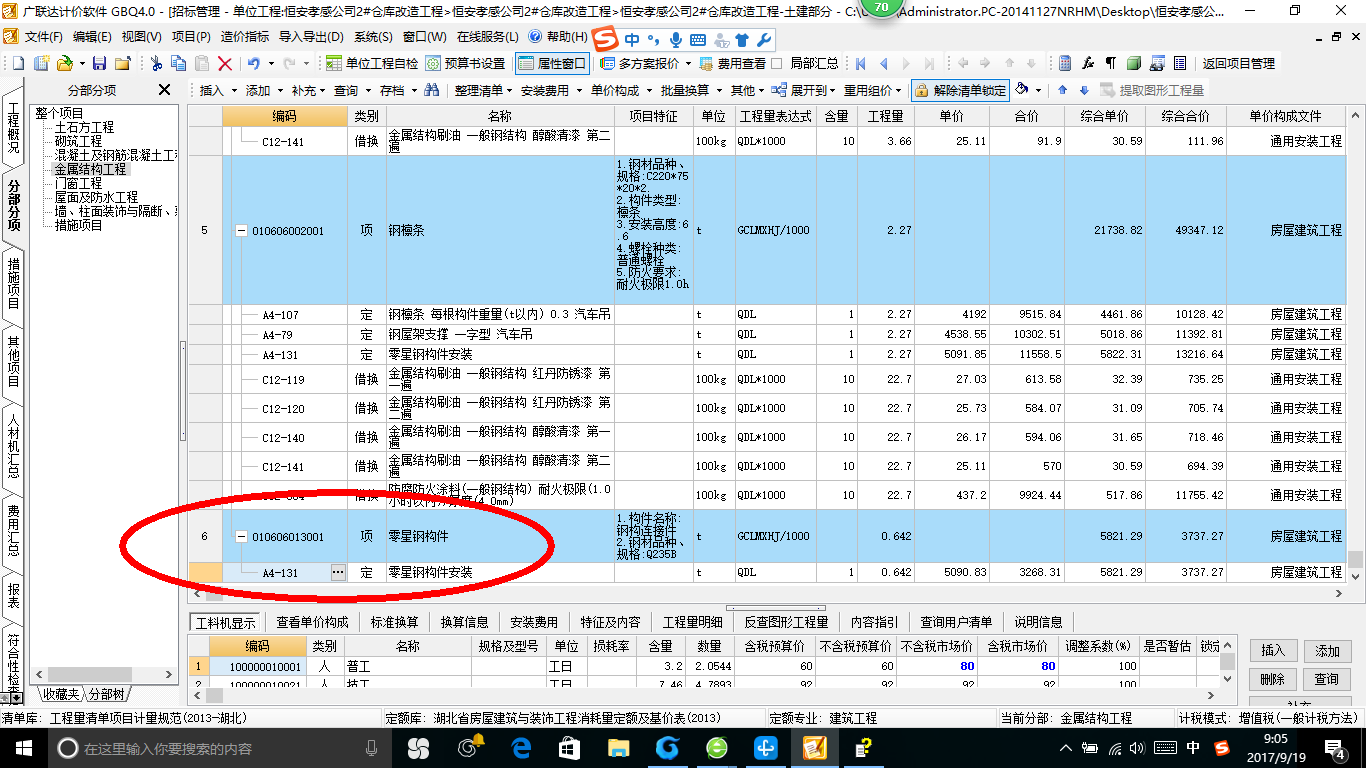Open the 造价指标 menu
The image size is (1366, 768).
point(244,36)
